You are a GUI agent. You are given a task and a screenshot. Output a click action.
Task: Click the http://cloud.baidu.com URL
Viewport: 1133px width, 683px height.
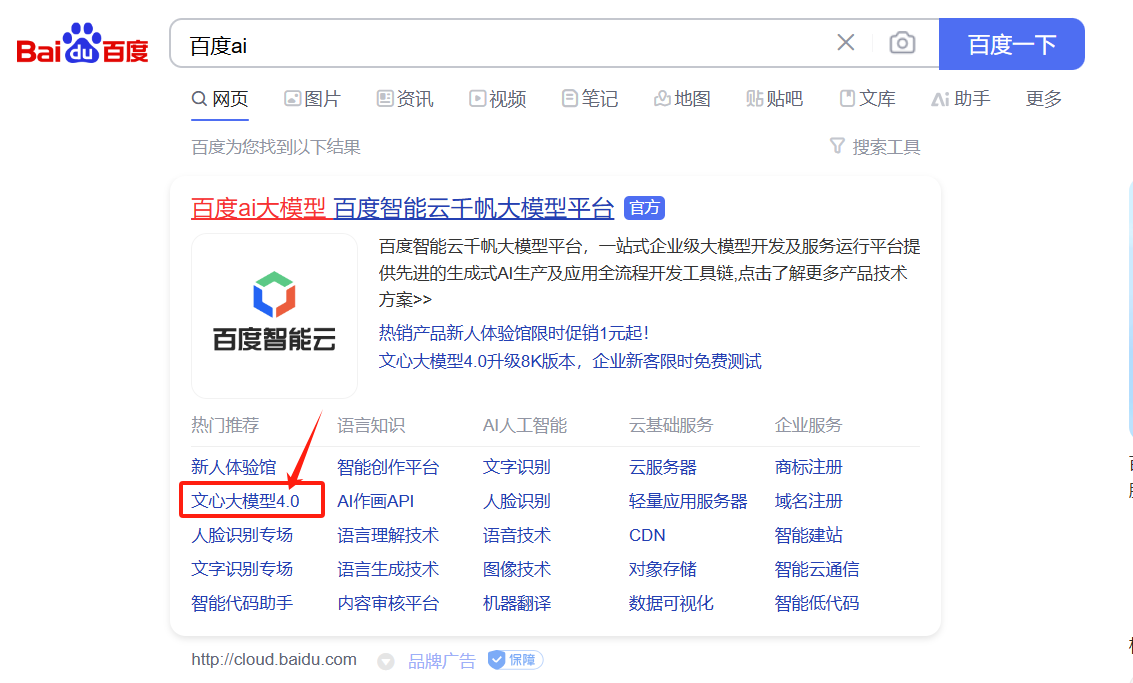tap(274, 660)
